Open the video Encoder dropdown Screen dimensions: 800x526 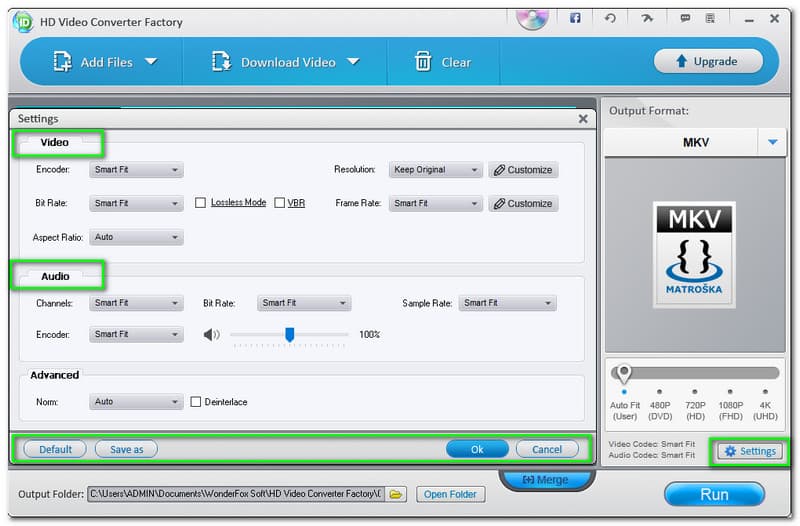click(x=136, y=170)
